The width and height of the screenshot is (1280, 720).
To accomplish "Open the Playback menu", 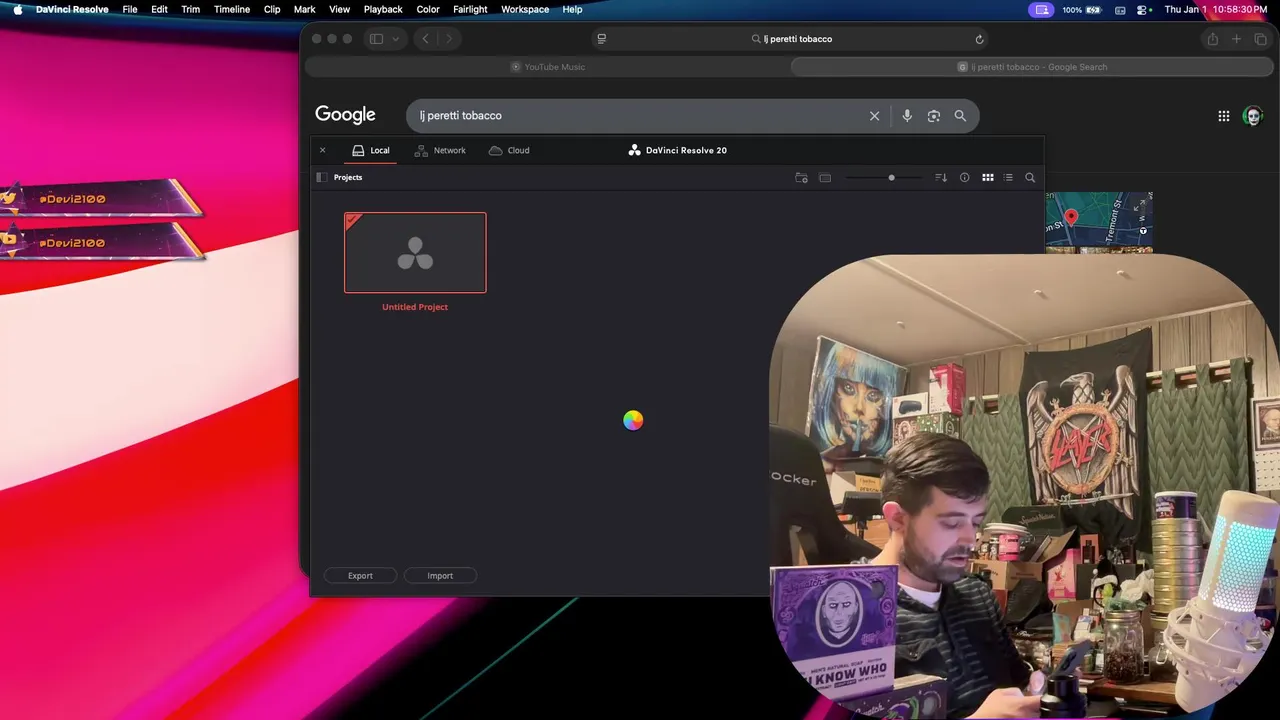I will 383,9.
